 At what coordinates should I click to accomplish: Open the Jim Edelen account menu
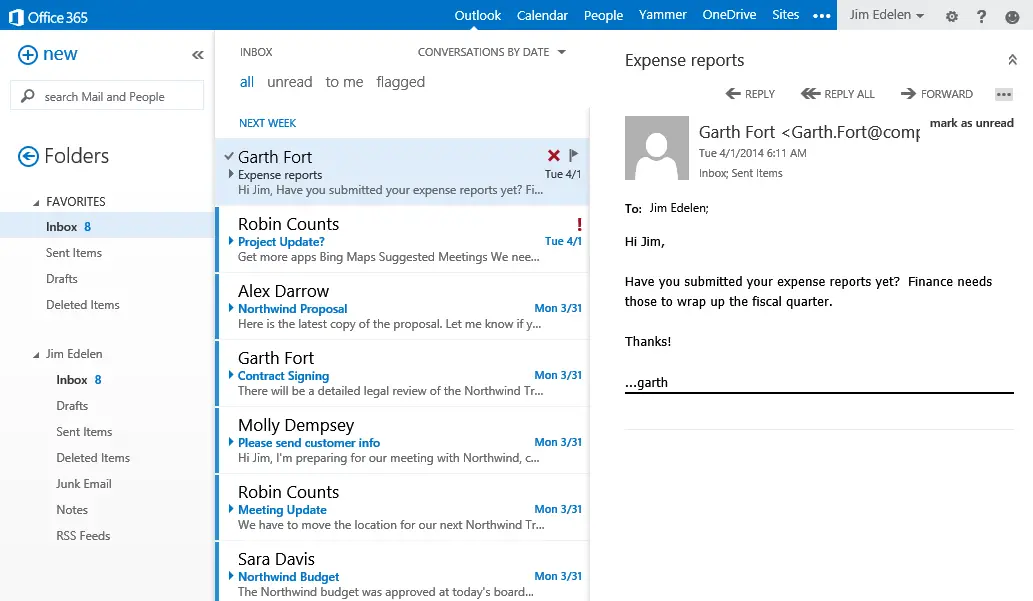886,15
